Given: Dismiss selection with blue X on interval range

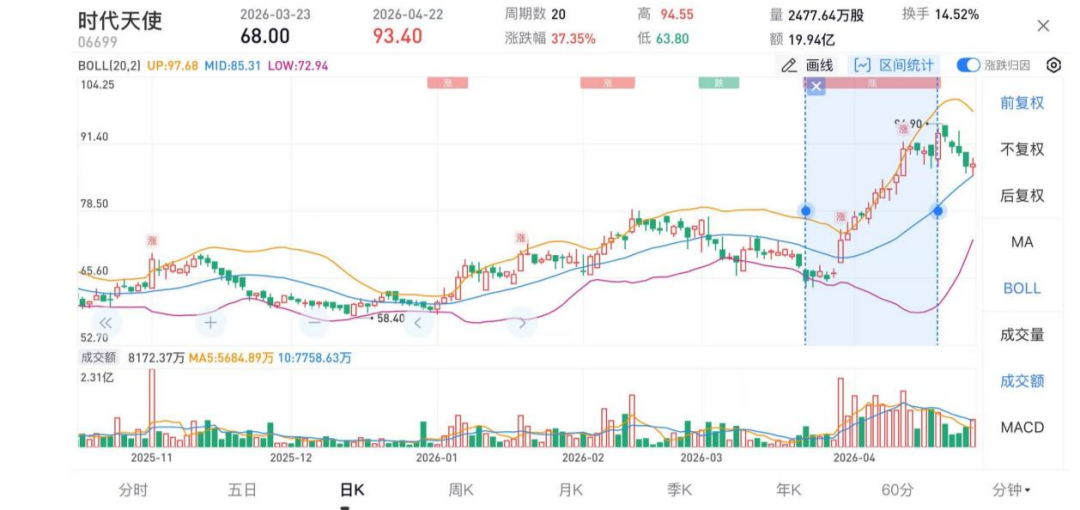Looking at the screenshot, I should point(816,86).
